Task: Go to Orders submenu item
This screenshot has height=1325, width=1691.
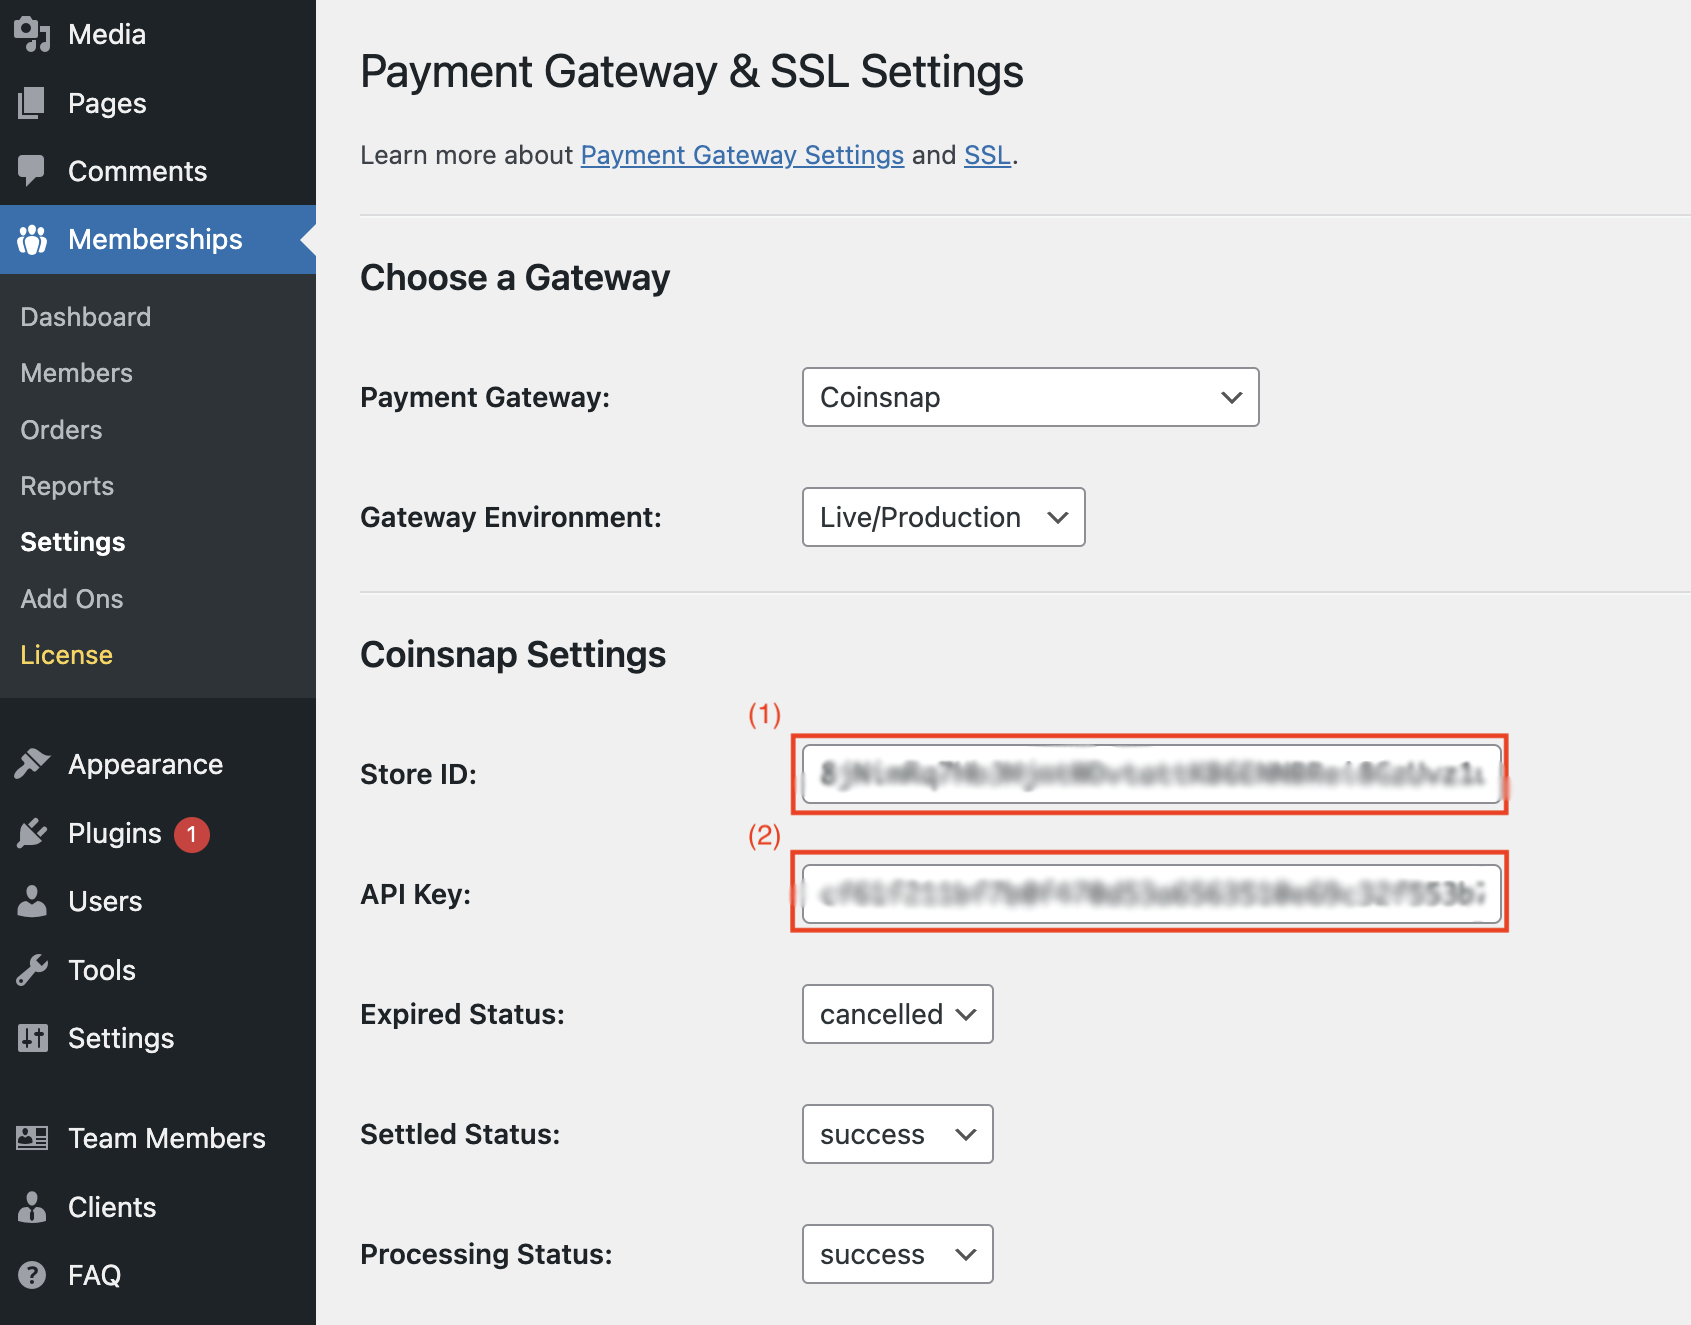Action: tap(61, 430)
